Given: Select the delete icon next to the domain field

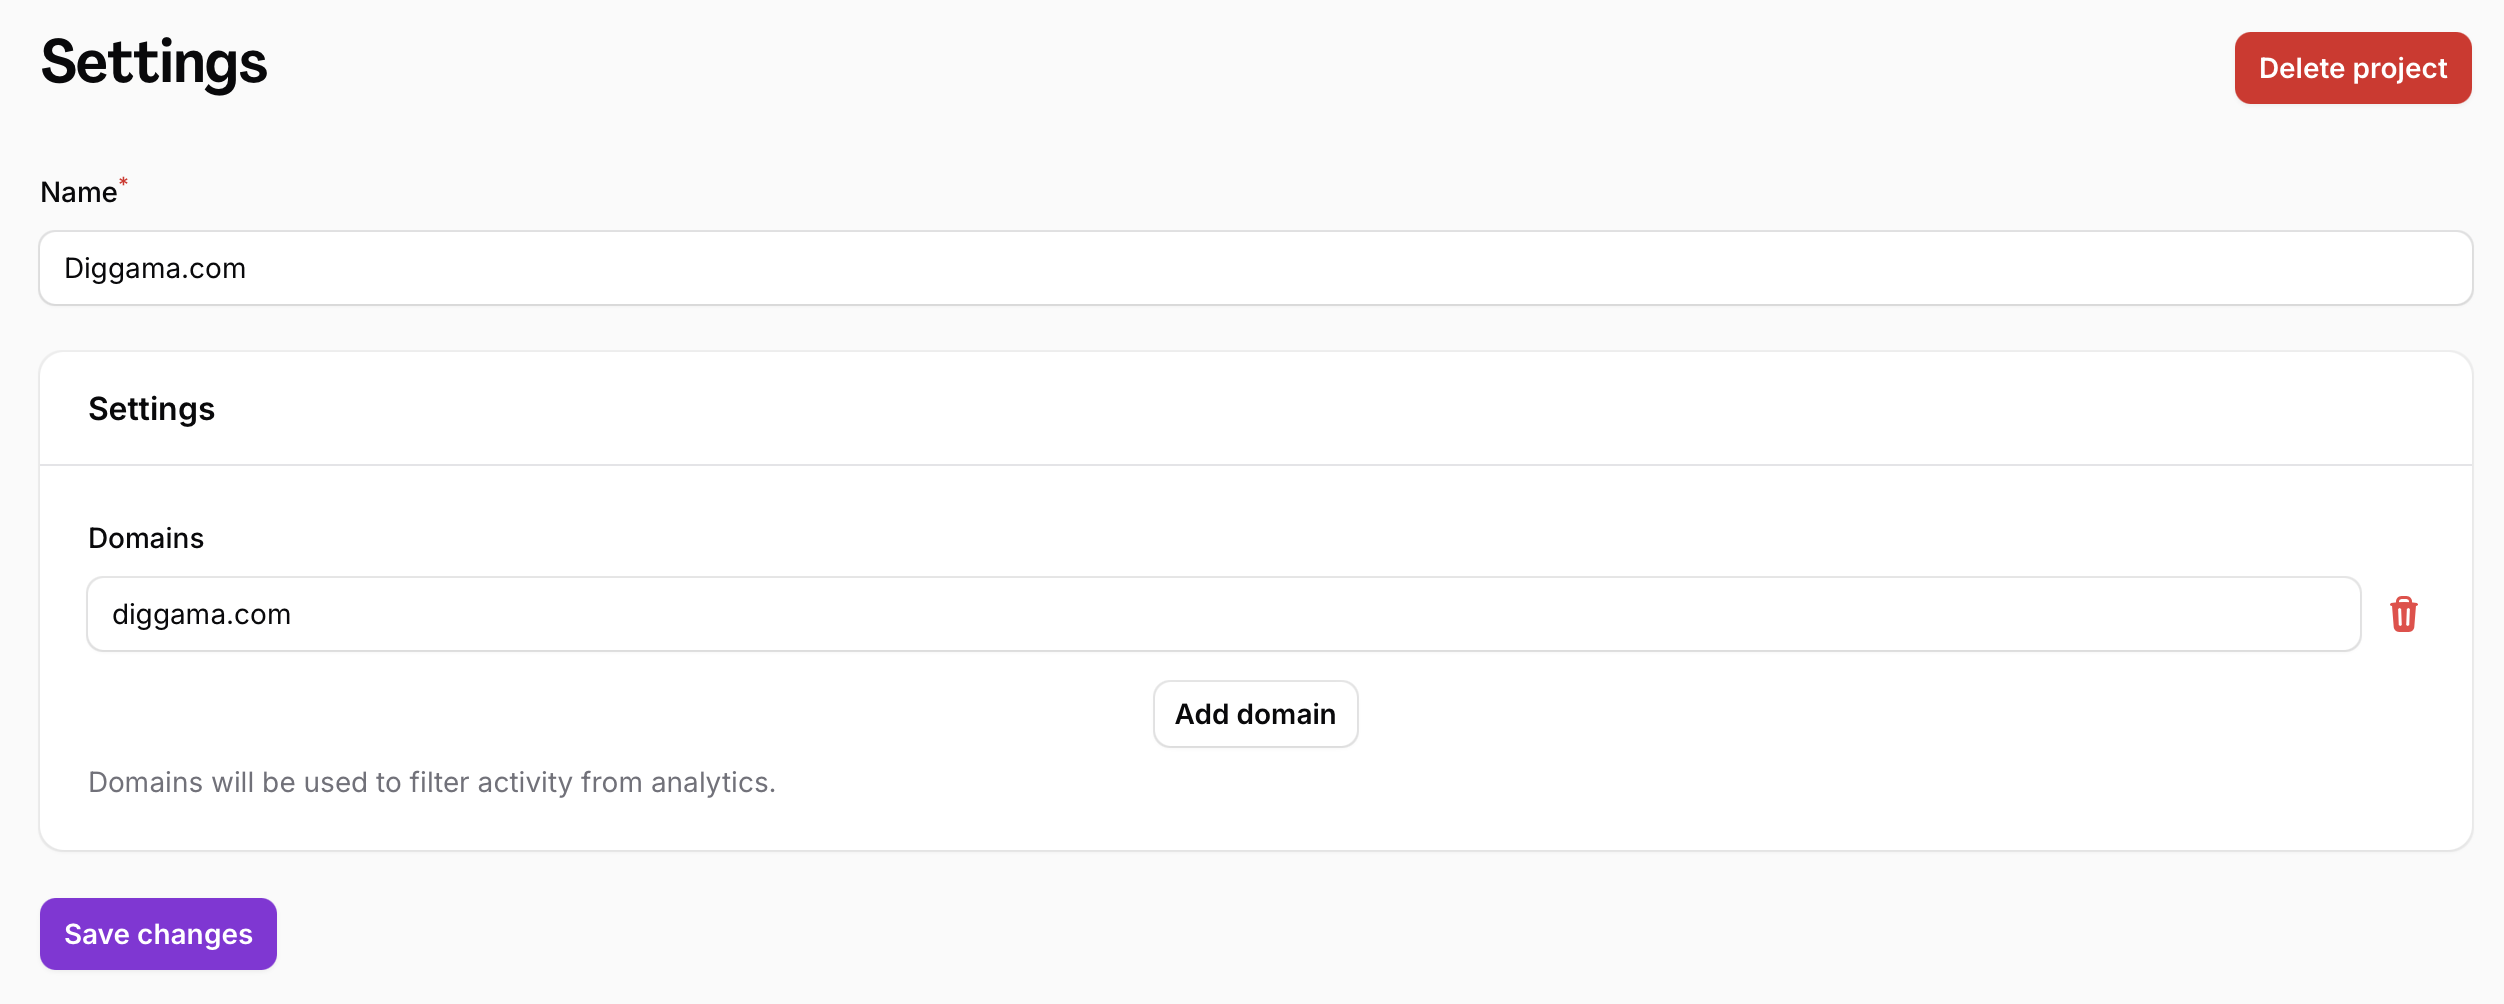Looking at the screenshot, I should click(x=2404, y=614).
